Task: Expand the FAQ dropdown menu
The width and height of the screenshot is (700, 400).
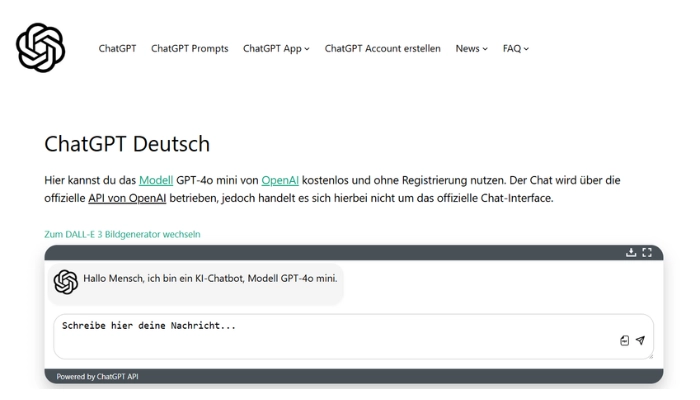Action: [x=516, y=48]
